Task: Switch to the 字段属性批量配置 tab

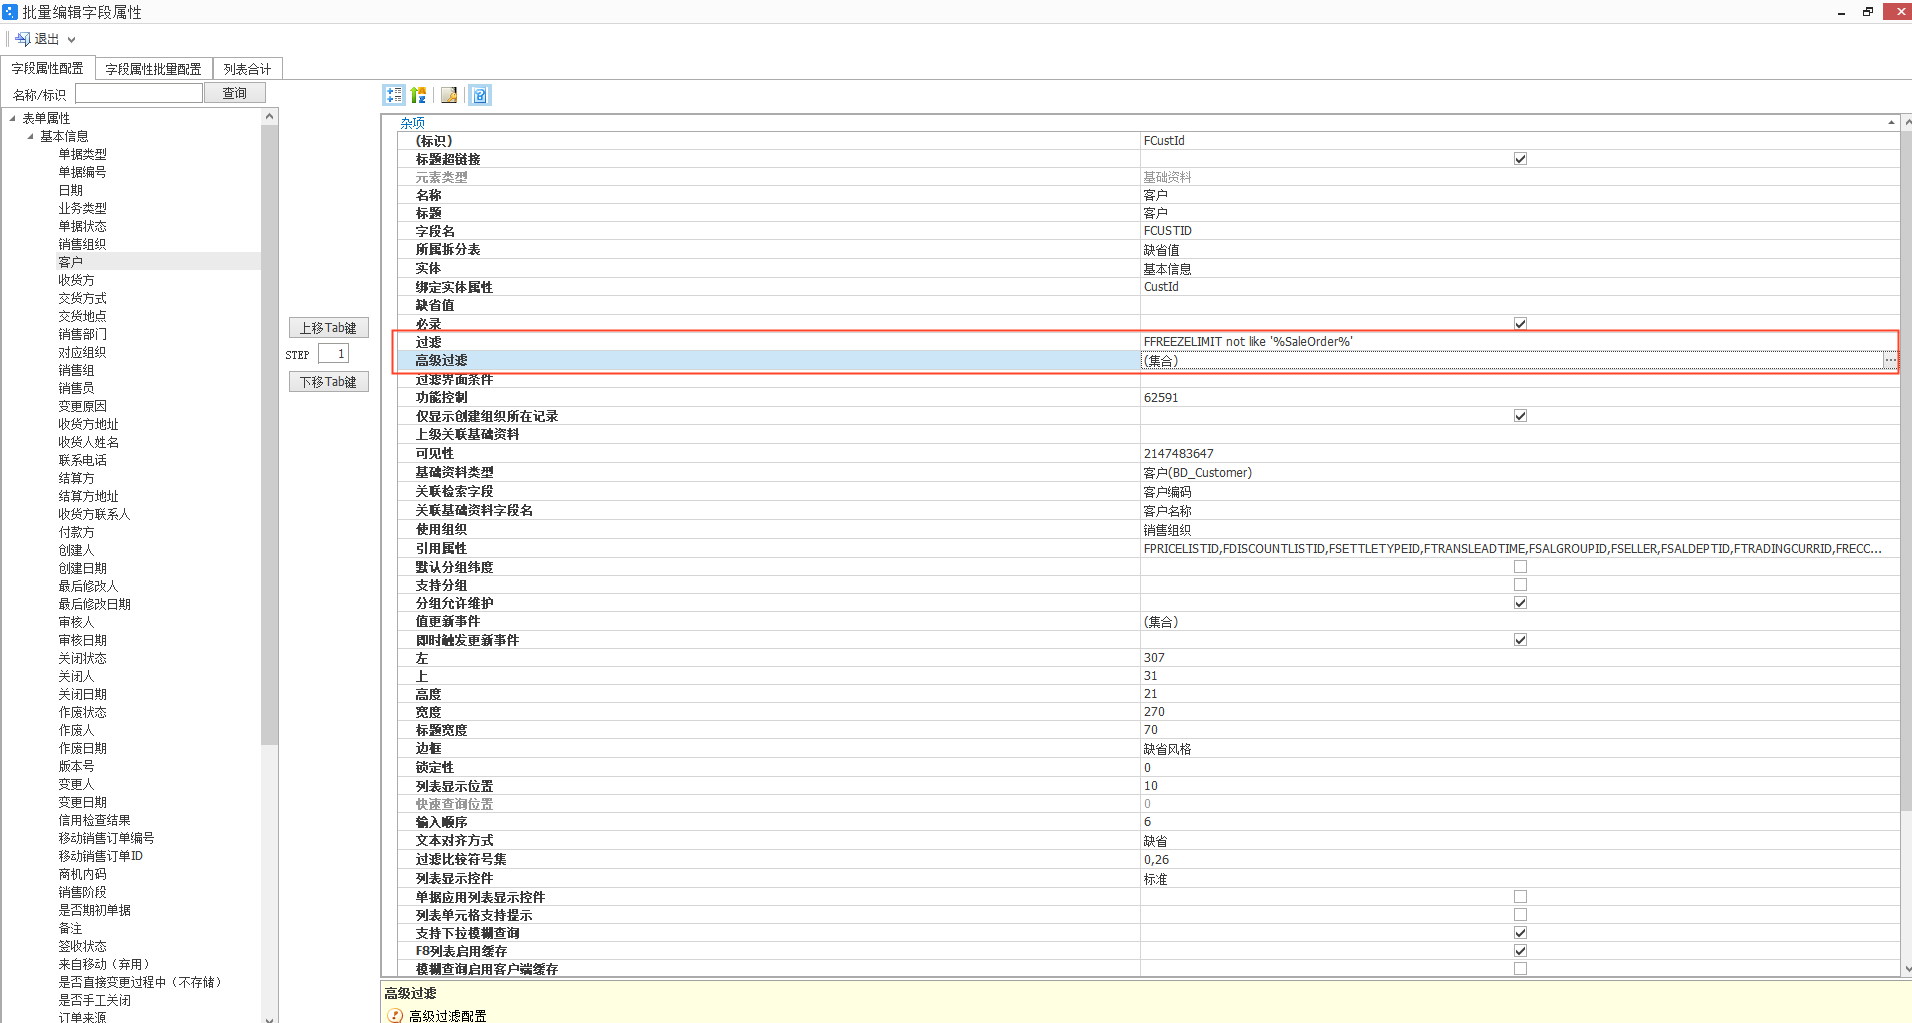Action: [153, 69]
